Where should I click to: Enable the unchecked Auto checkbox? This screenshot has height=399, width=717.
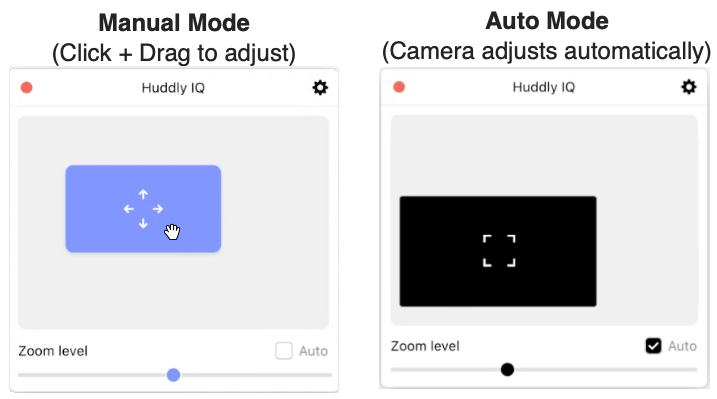[x=284, y=351]
